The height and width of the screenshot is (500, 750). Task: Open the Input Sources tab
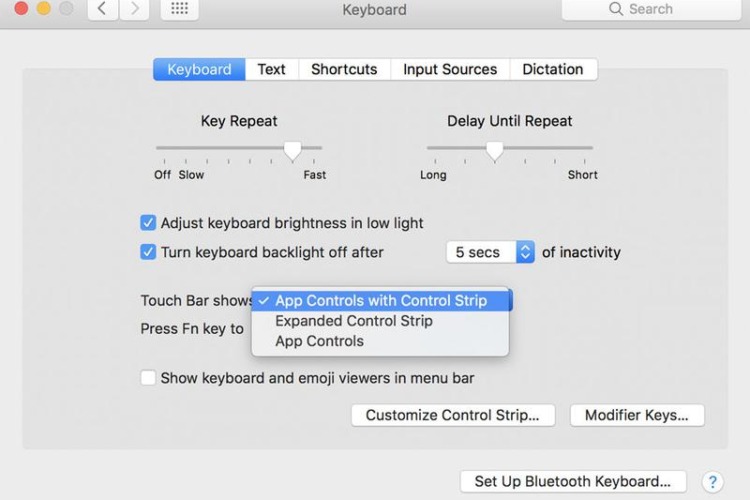450,69
